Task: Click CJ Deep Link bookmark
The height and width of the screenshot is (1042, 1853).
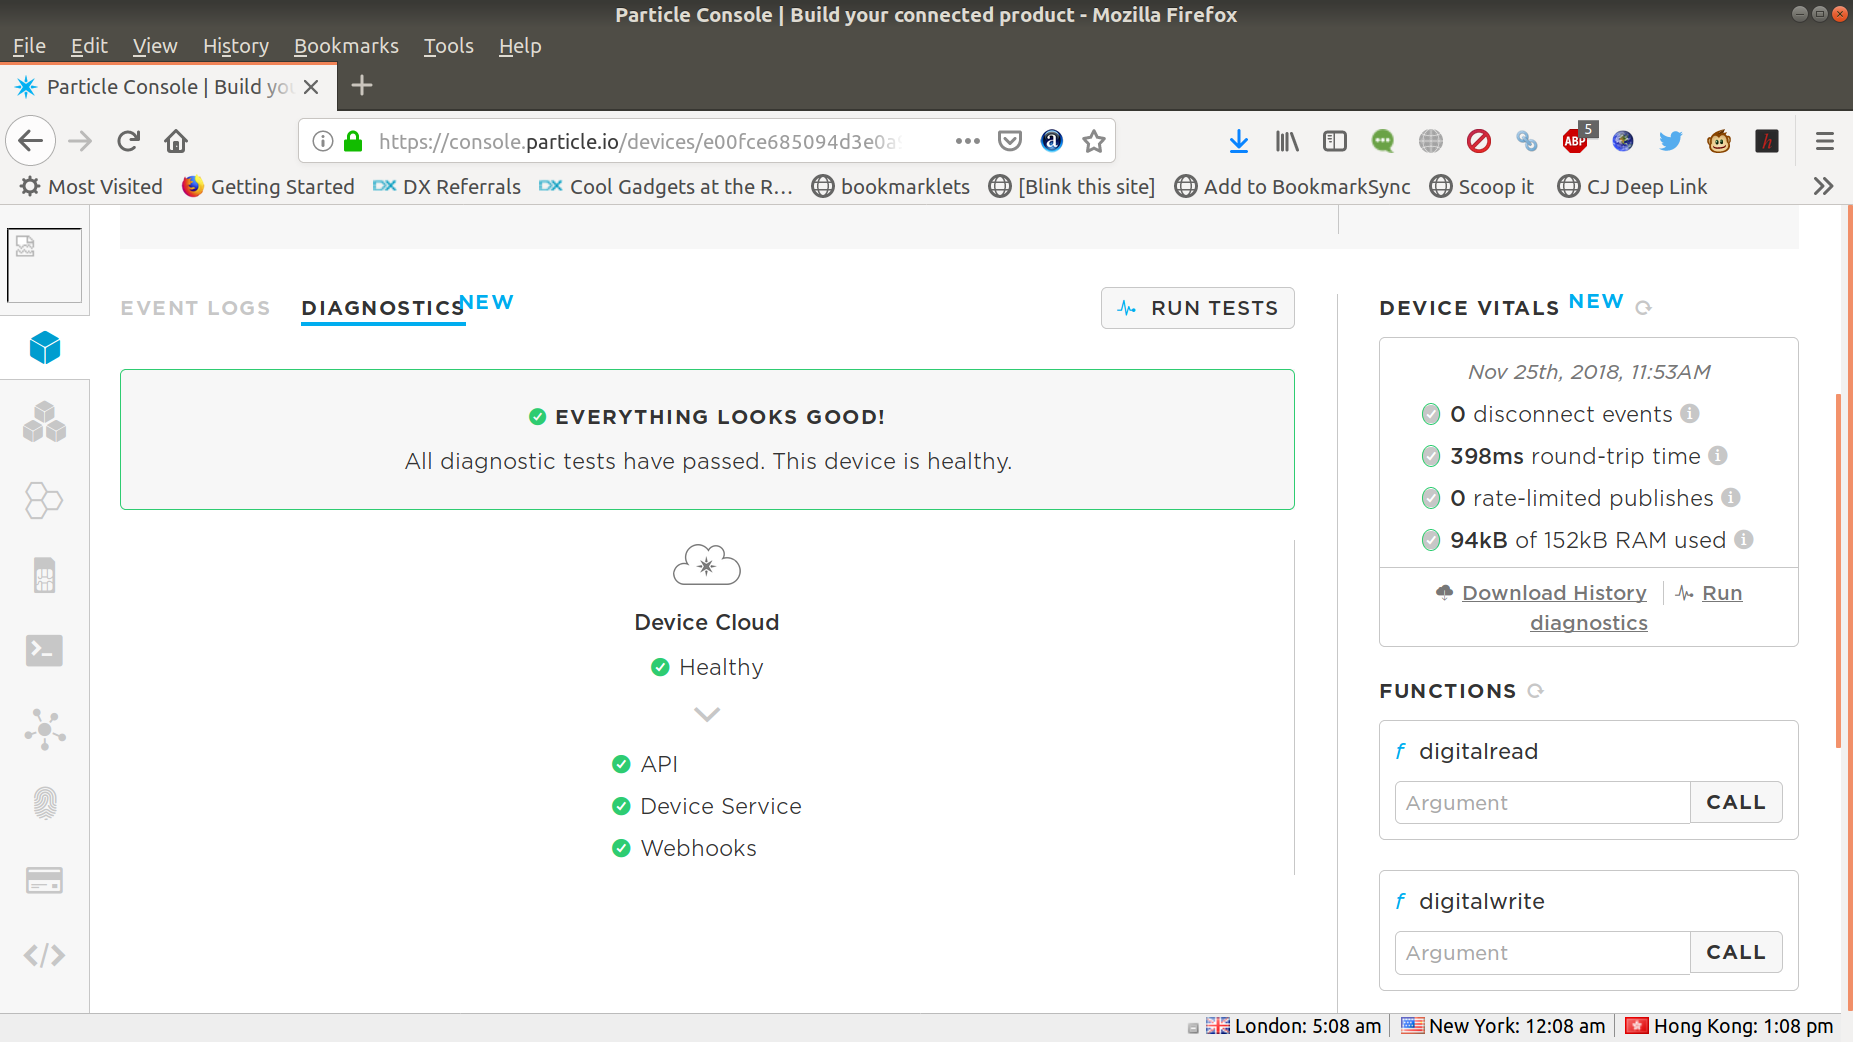Action: click(x=1632, y=186)
